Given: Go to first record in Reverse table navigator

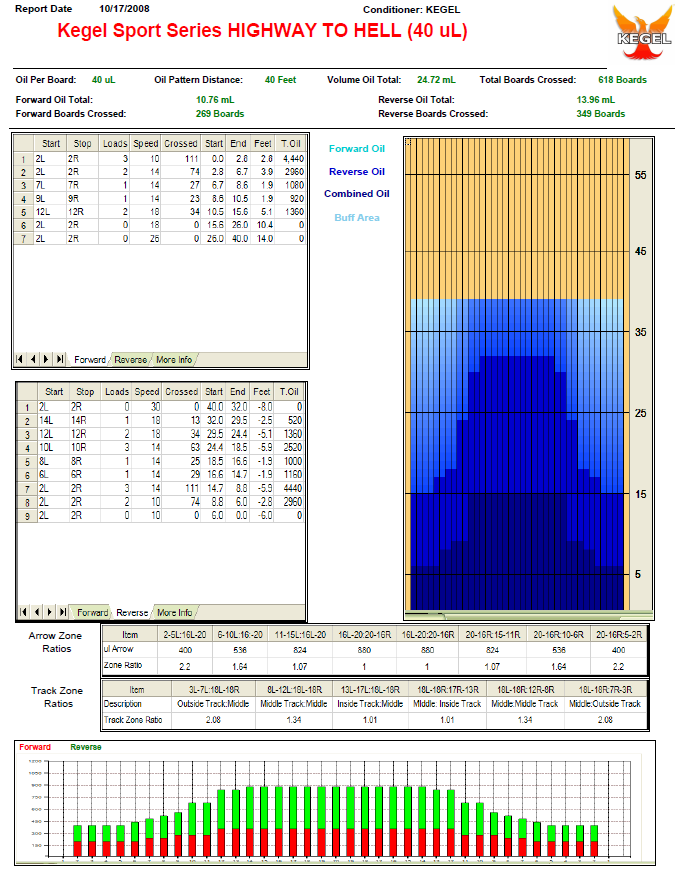Looking at the screenshot, I should point(23,612).
